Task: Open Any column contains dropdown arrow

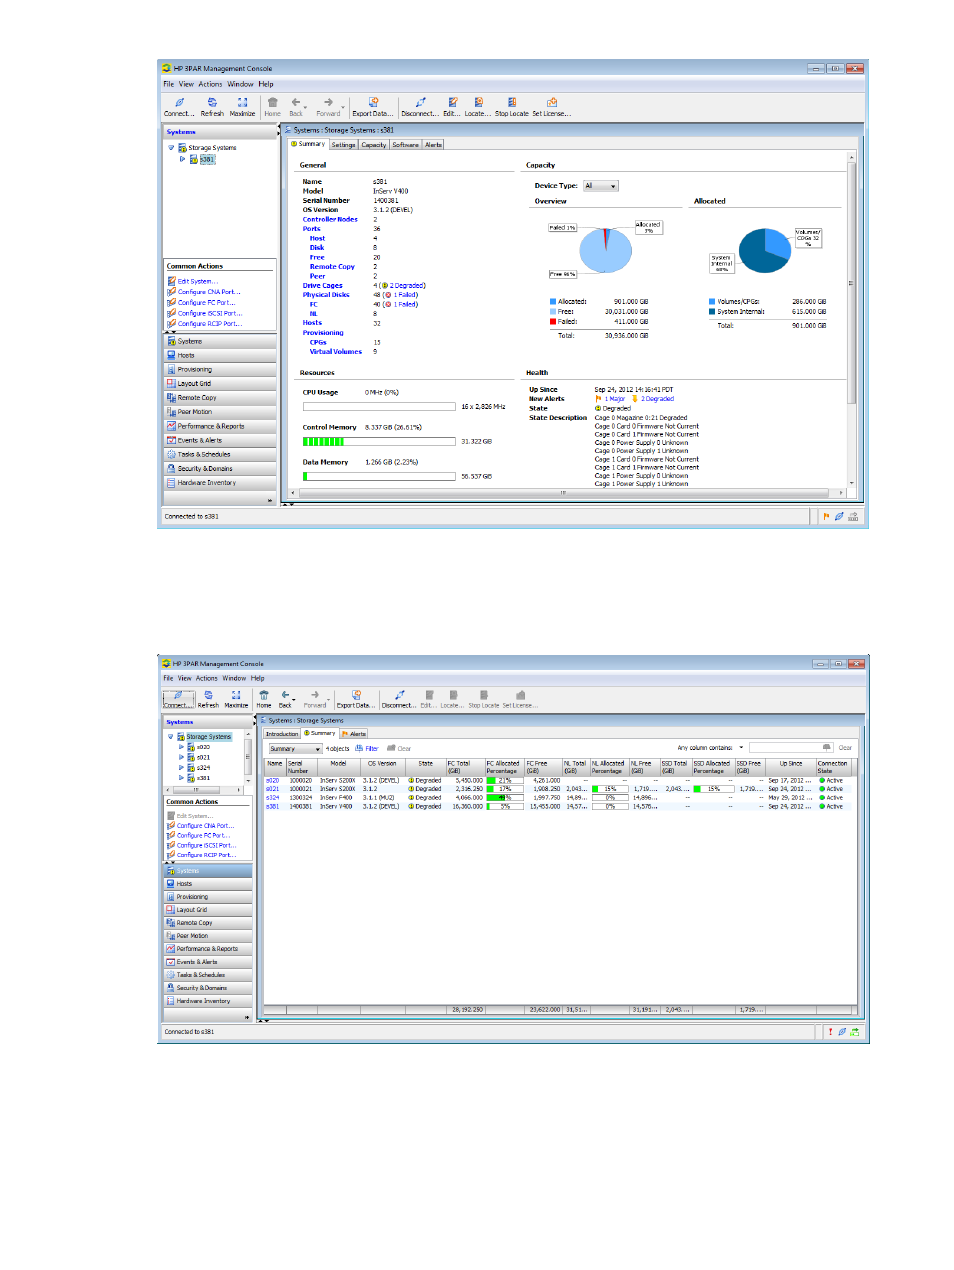Action: 741,748
